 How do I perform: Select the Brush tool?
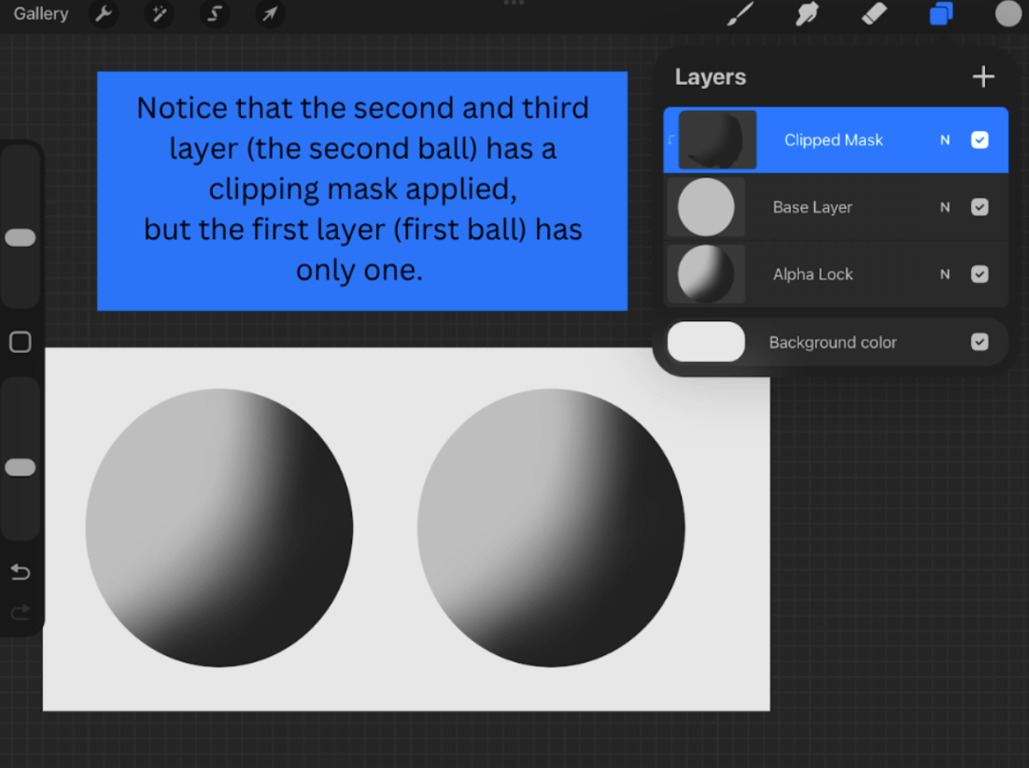pos(740,14)
